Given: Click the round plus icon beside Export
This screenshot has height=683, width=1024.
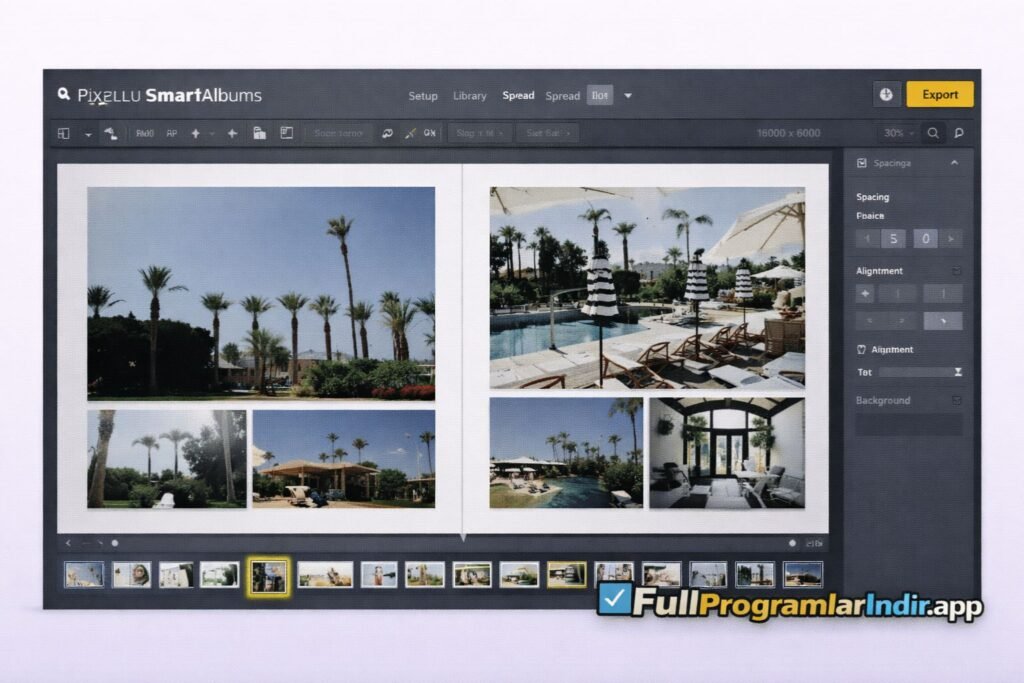Looking at the screenshot, I should (x=886, y=94).
